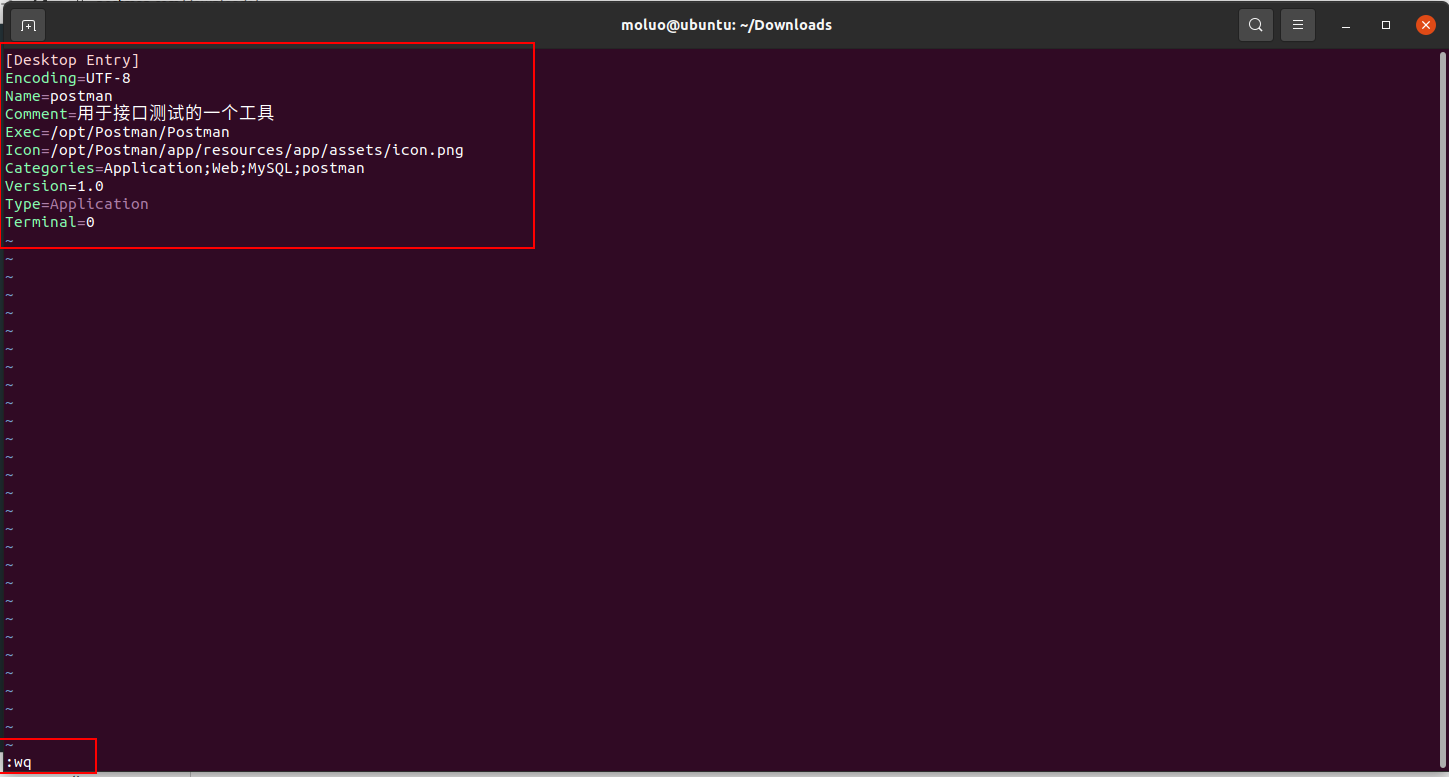The height and width of the screenshot is (777, 1449).
Task: Click the 'Categories=Application;Web;MySQL;postman' line
Action: (185, 168)
